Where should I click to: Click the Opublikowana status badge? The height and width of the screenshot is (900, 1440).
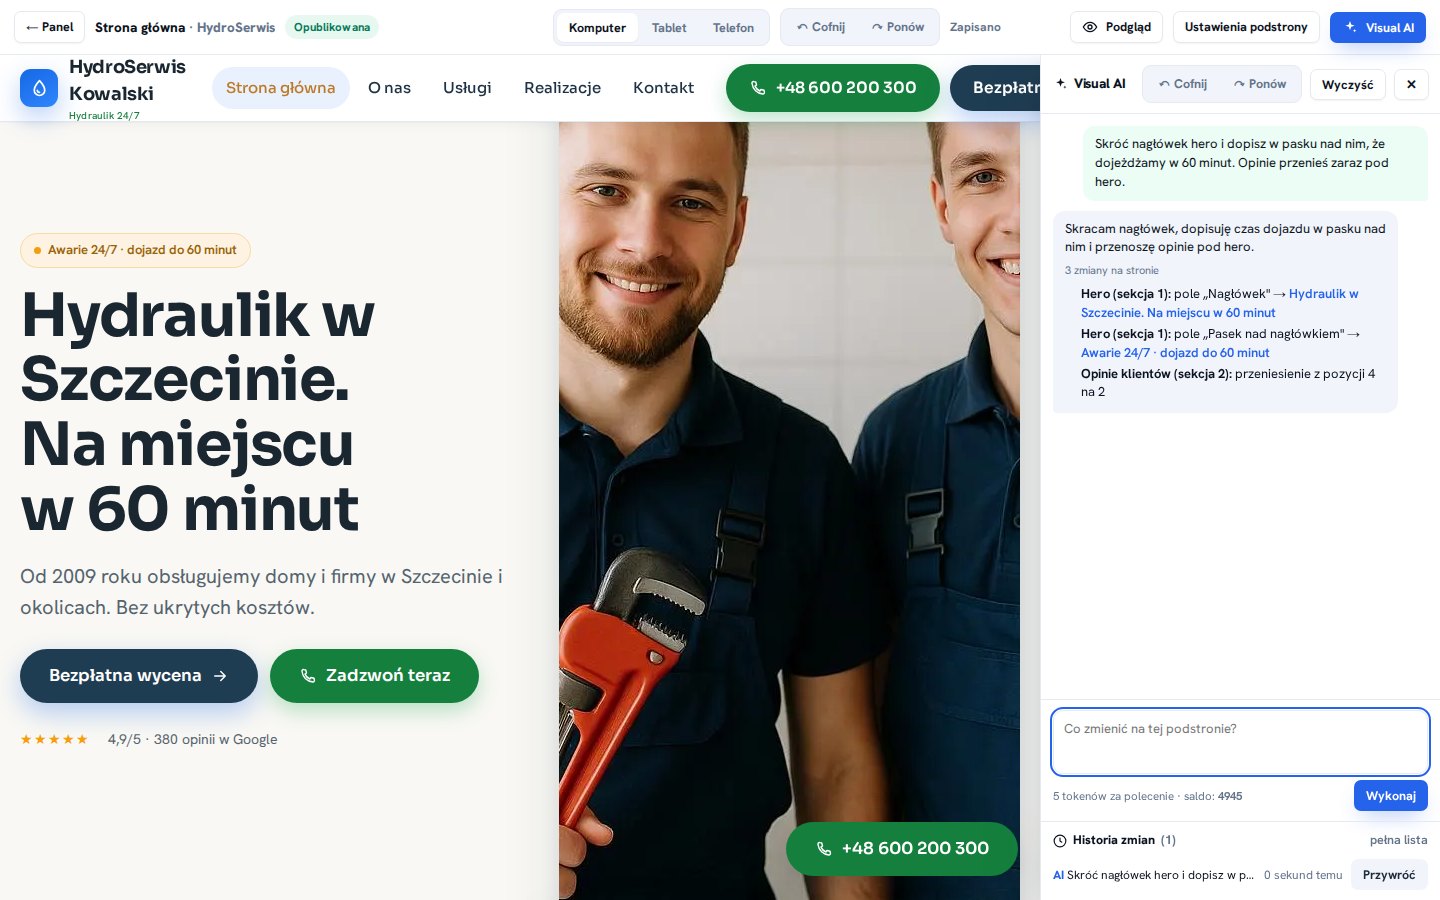click(x=332, y=27)
